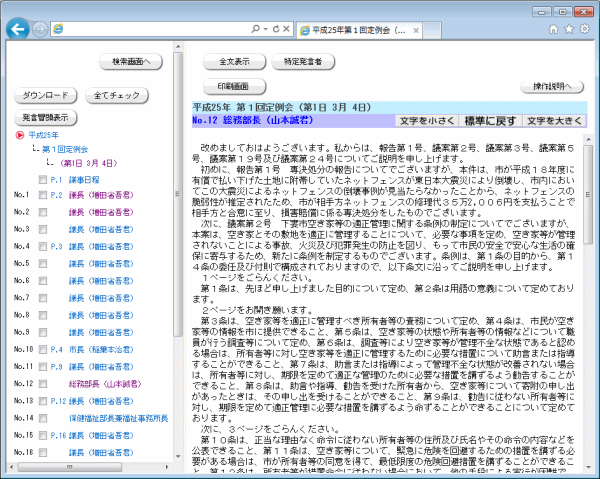The image size is (600, 479).
Task: Open browser Tools gear icon
Action: click(584, 29)
